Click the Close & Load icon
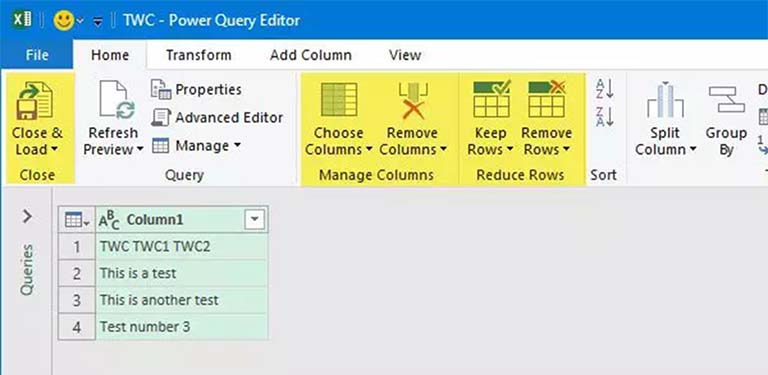 34,101
